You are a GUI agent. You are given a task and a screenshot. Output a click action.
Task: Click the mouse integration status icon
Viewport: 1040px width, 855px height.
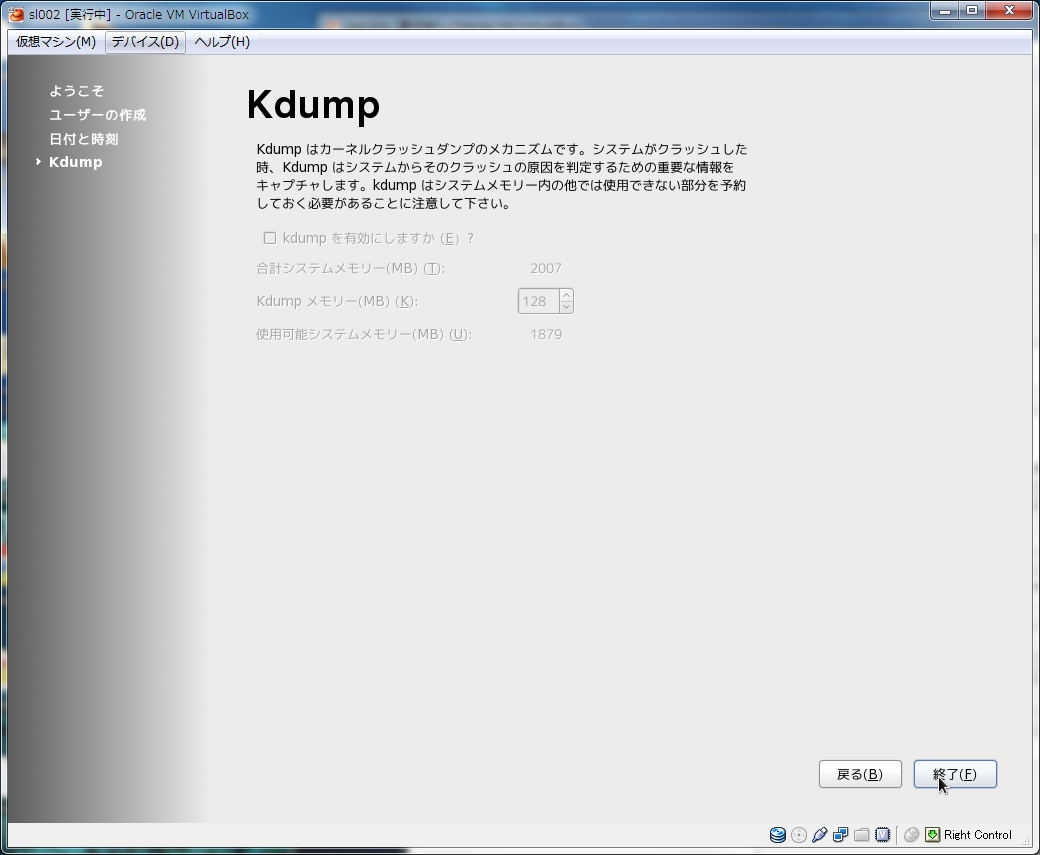[912, 834]
